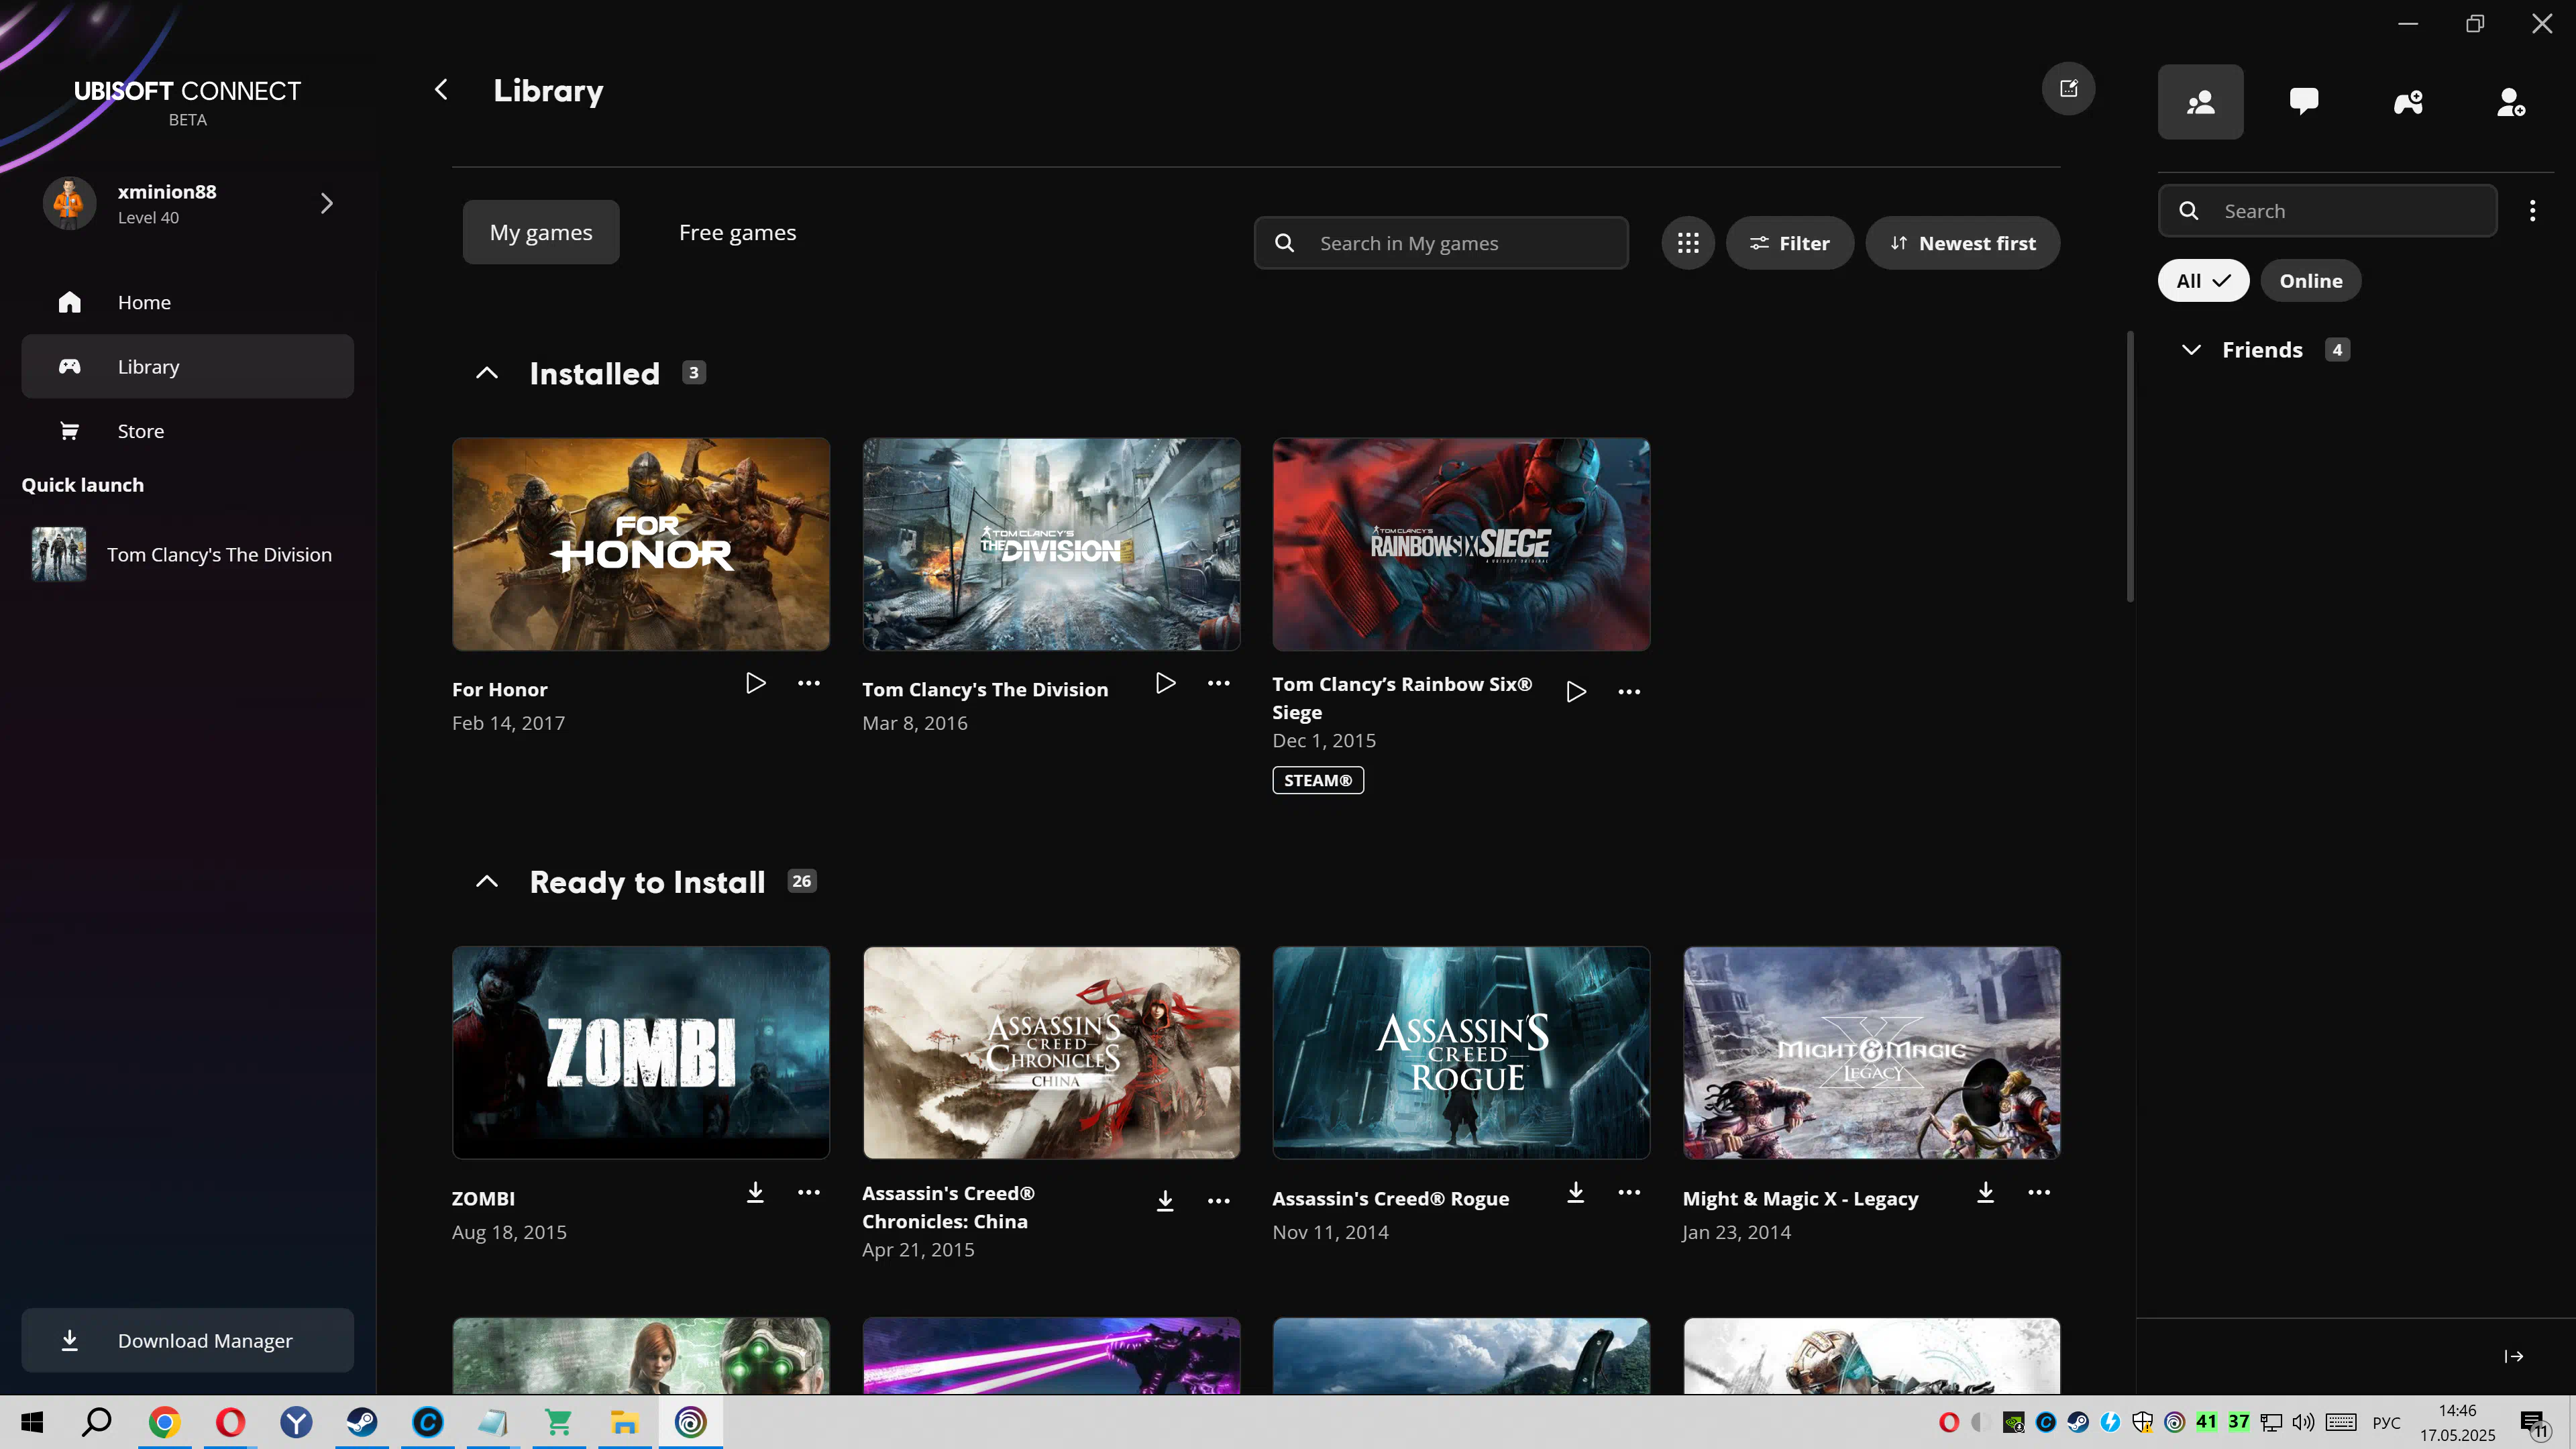2576x1449 pixels.
Task: Open Might & Magic X more options
Action: click(x=2039, y=1193)
